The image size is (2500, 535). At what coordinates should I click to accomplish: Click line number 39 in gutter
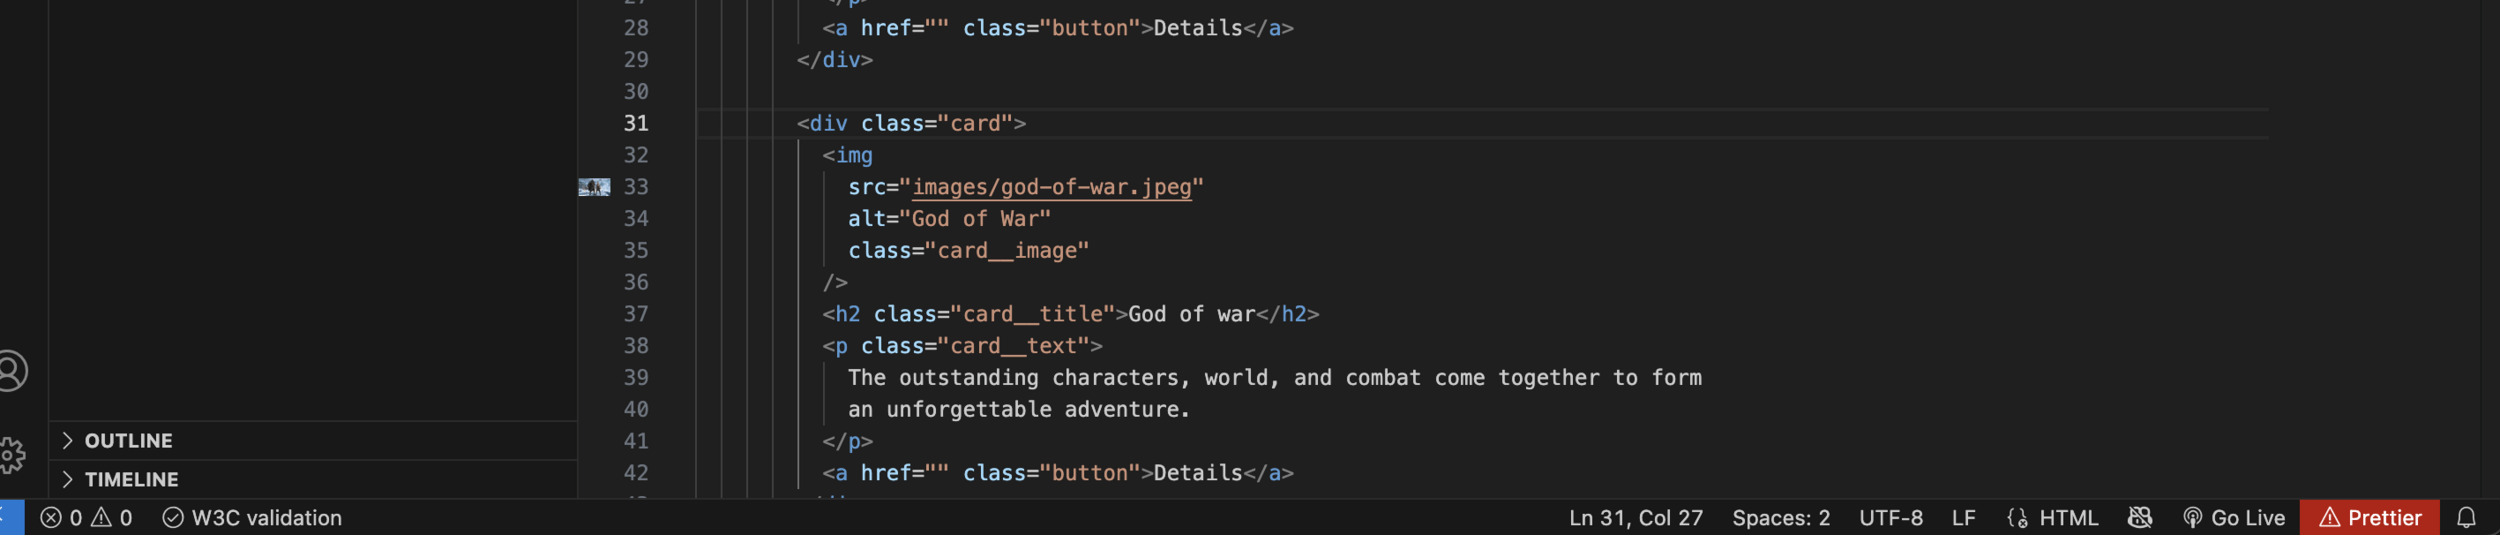(636, 378)
